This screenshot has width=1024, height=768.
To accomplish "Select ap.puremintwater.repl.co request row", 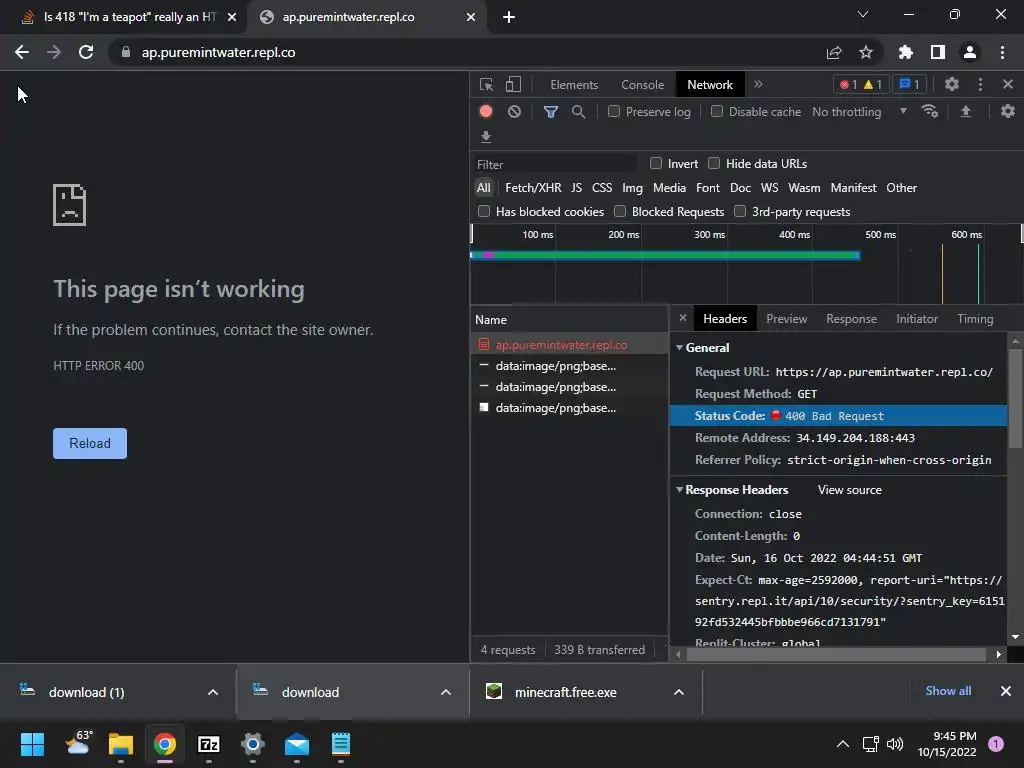I will (x=569, y=345).
